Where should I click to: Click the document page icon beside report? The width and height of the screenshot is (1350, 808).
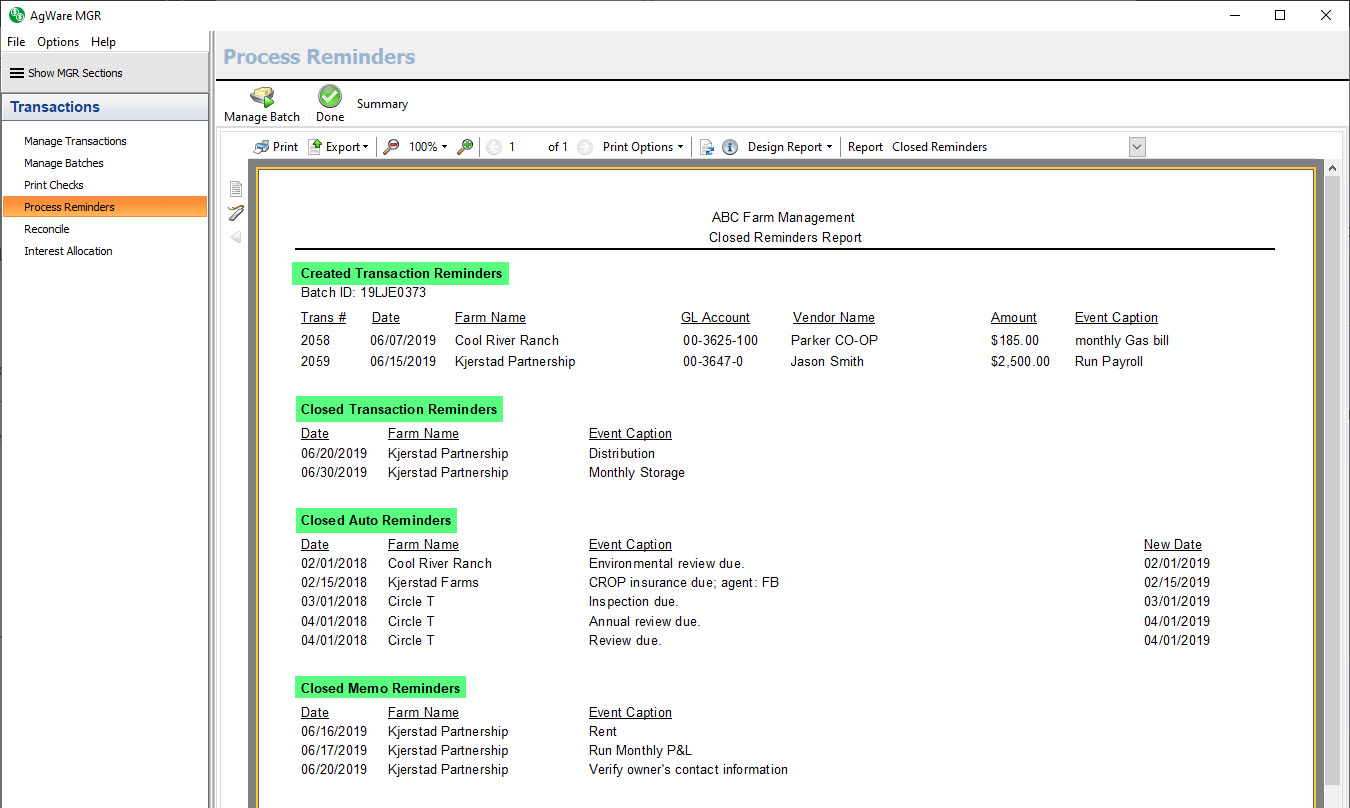click(236, 189)
